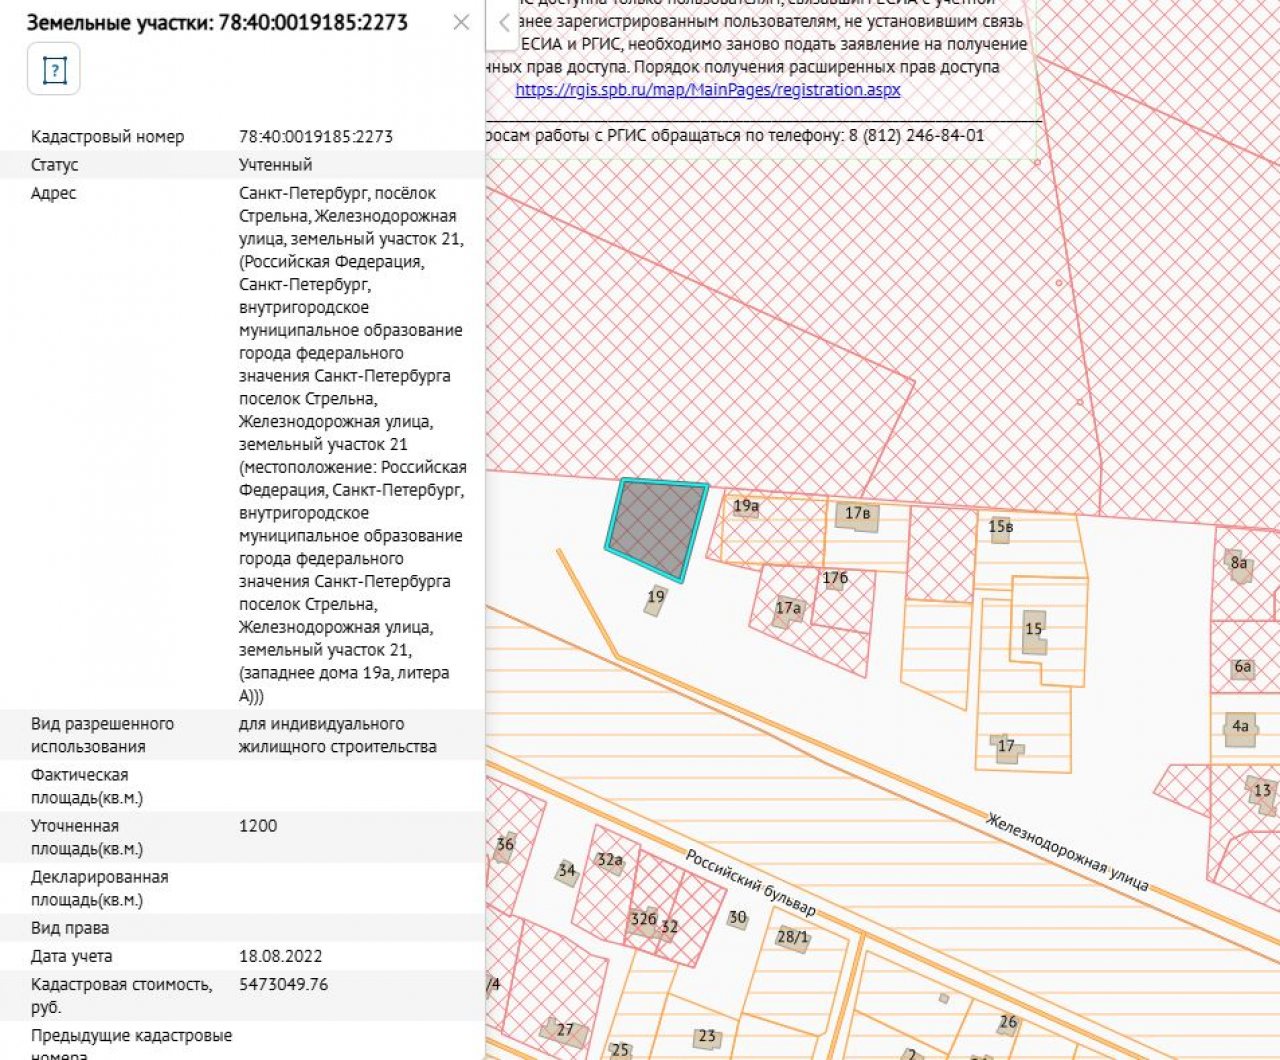The image size is (1280, 1060).
Task: Open the rgis.spb.ru registration link
Action: click(x=707, y=89)
